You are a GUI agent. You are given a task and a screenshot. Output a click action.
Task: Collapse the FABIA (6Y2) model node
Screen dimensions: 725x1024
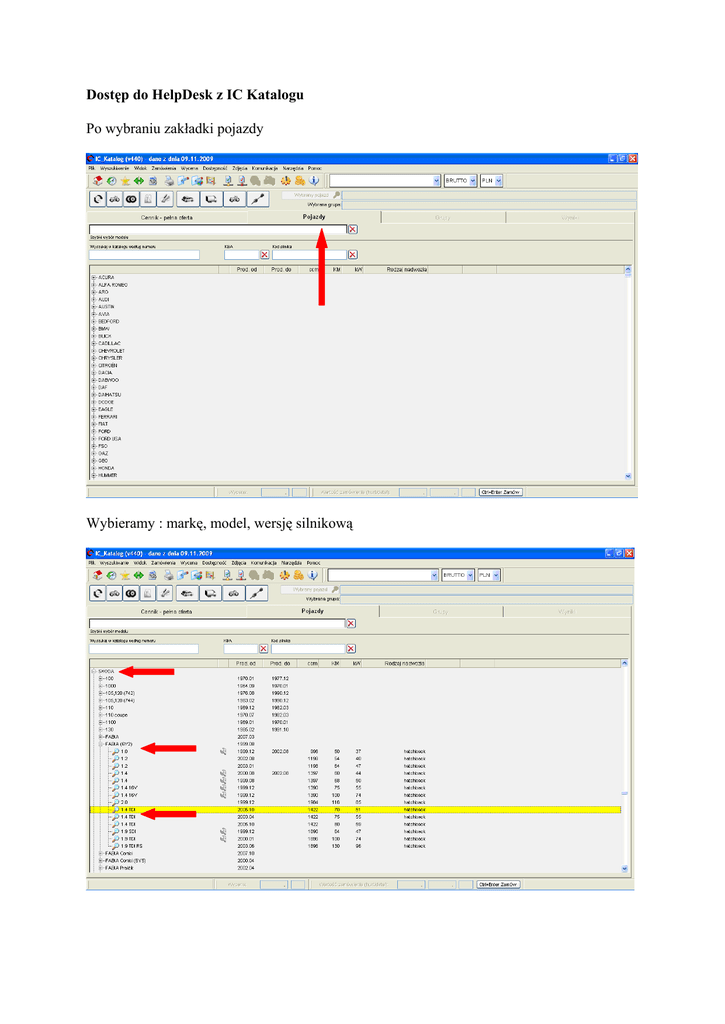101,744
